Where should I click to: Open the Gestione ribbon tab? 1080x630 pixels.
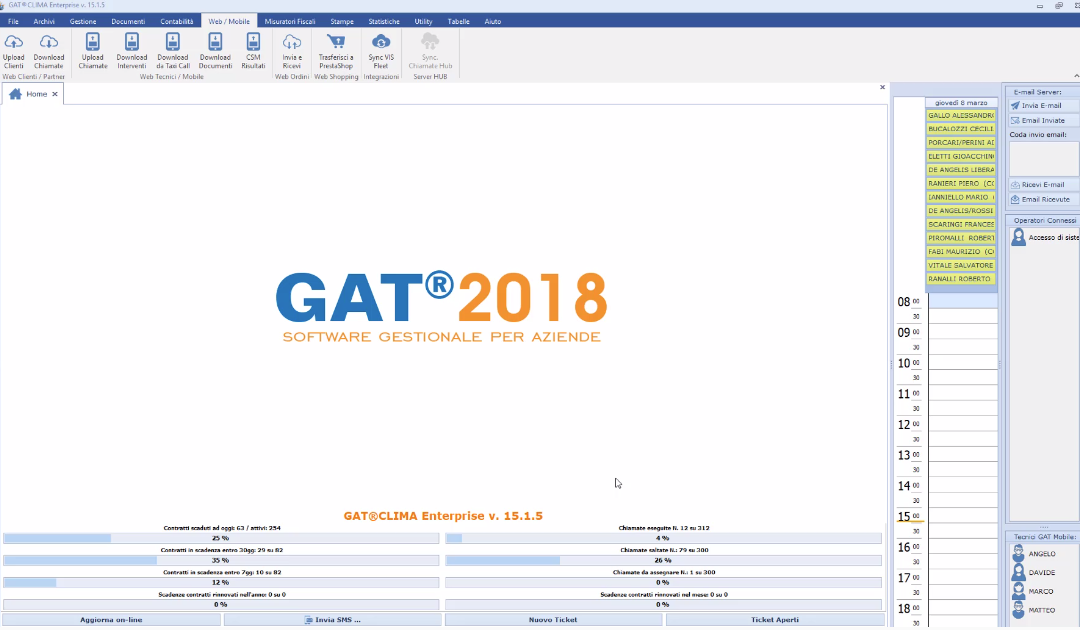pos(83,21)
